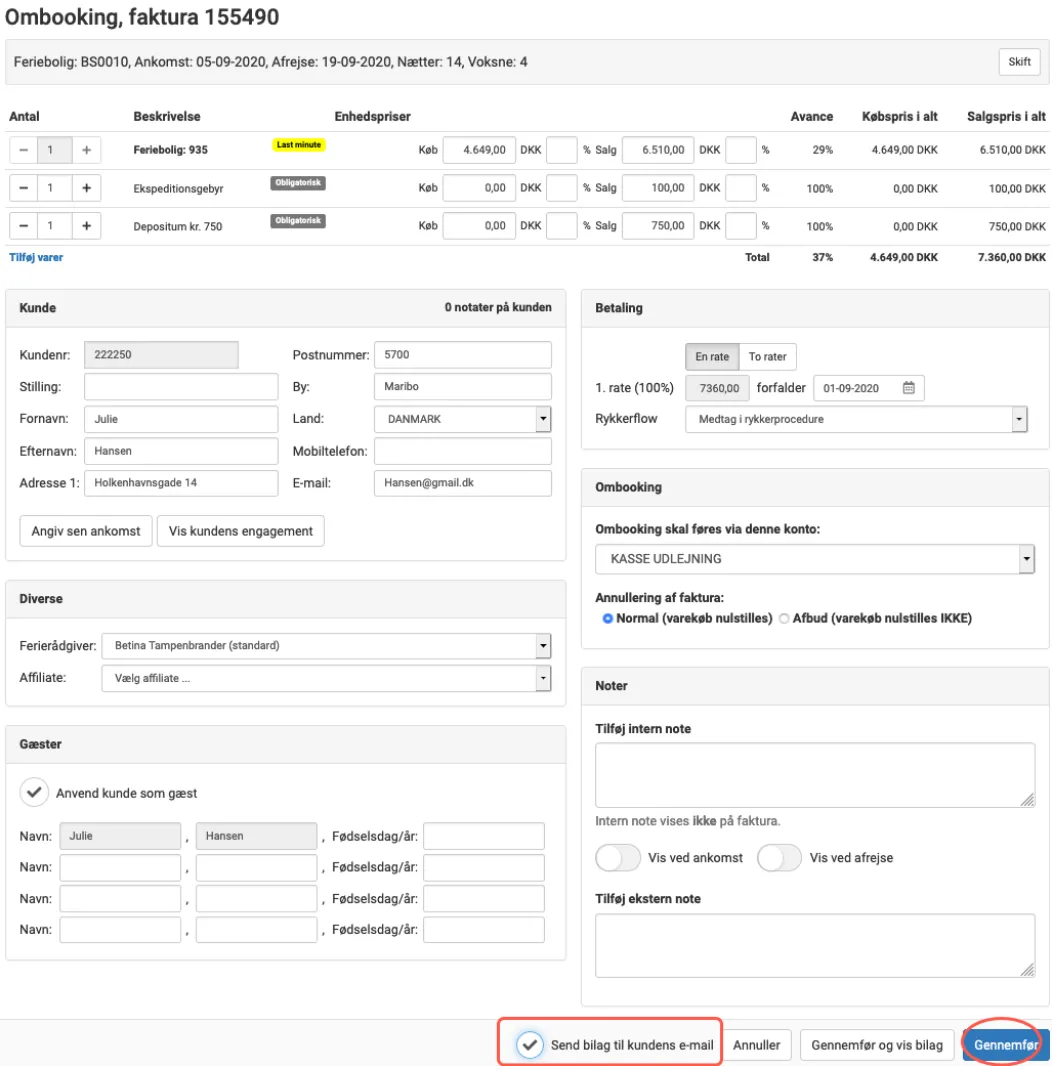Toggle the Vis ved ankomst switch

pos(617,858)
